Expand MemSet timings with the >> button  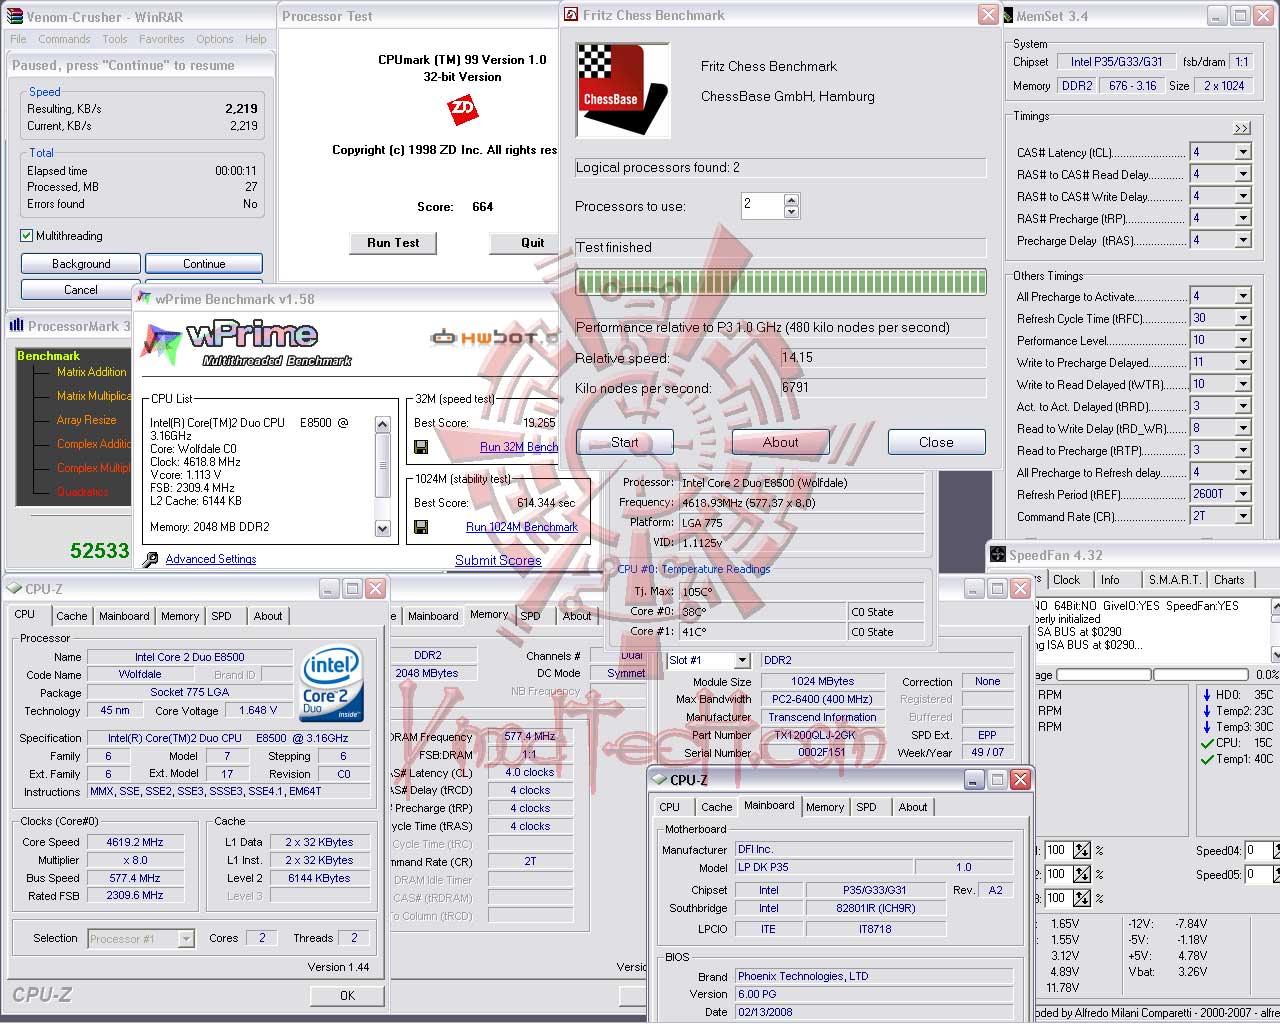[x=1242, y=128]
